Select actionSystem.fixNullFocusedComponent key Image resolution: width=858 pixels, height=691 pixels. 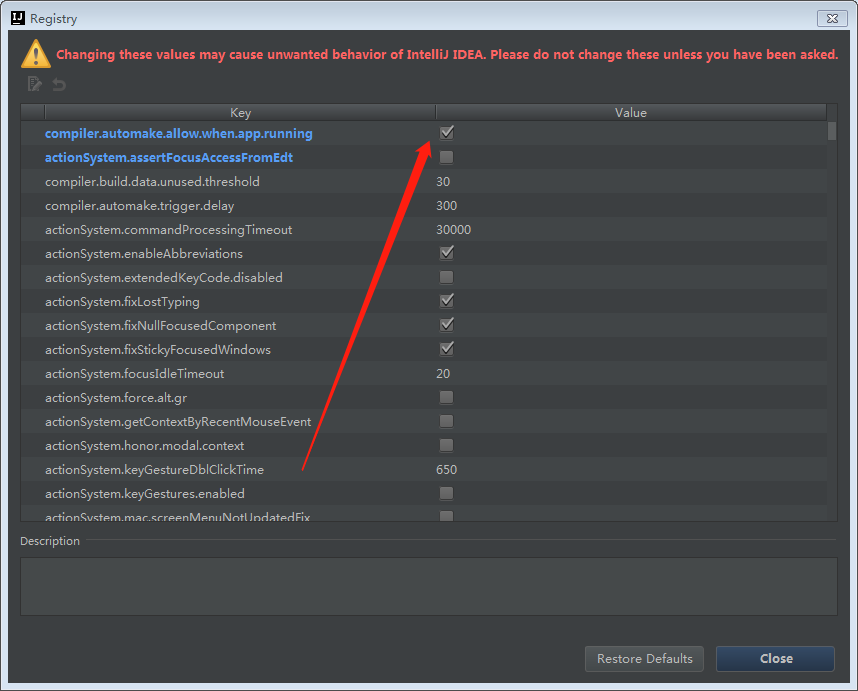coord(160,326)
